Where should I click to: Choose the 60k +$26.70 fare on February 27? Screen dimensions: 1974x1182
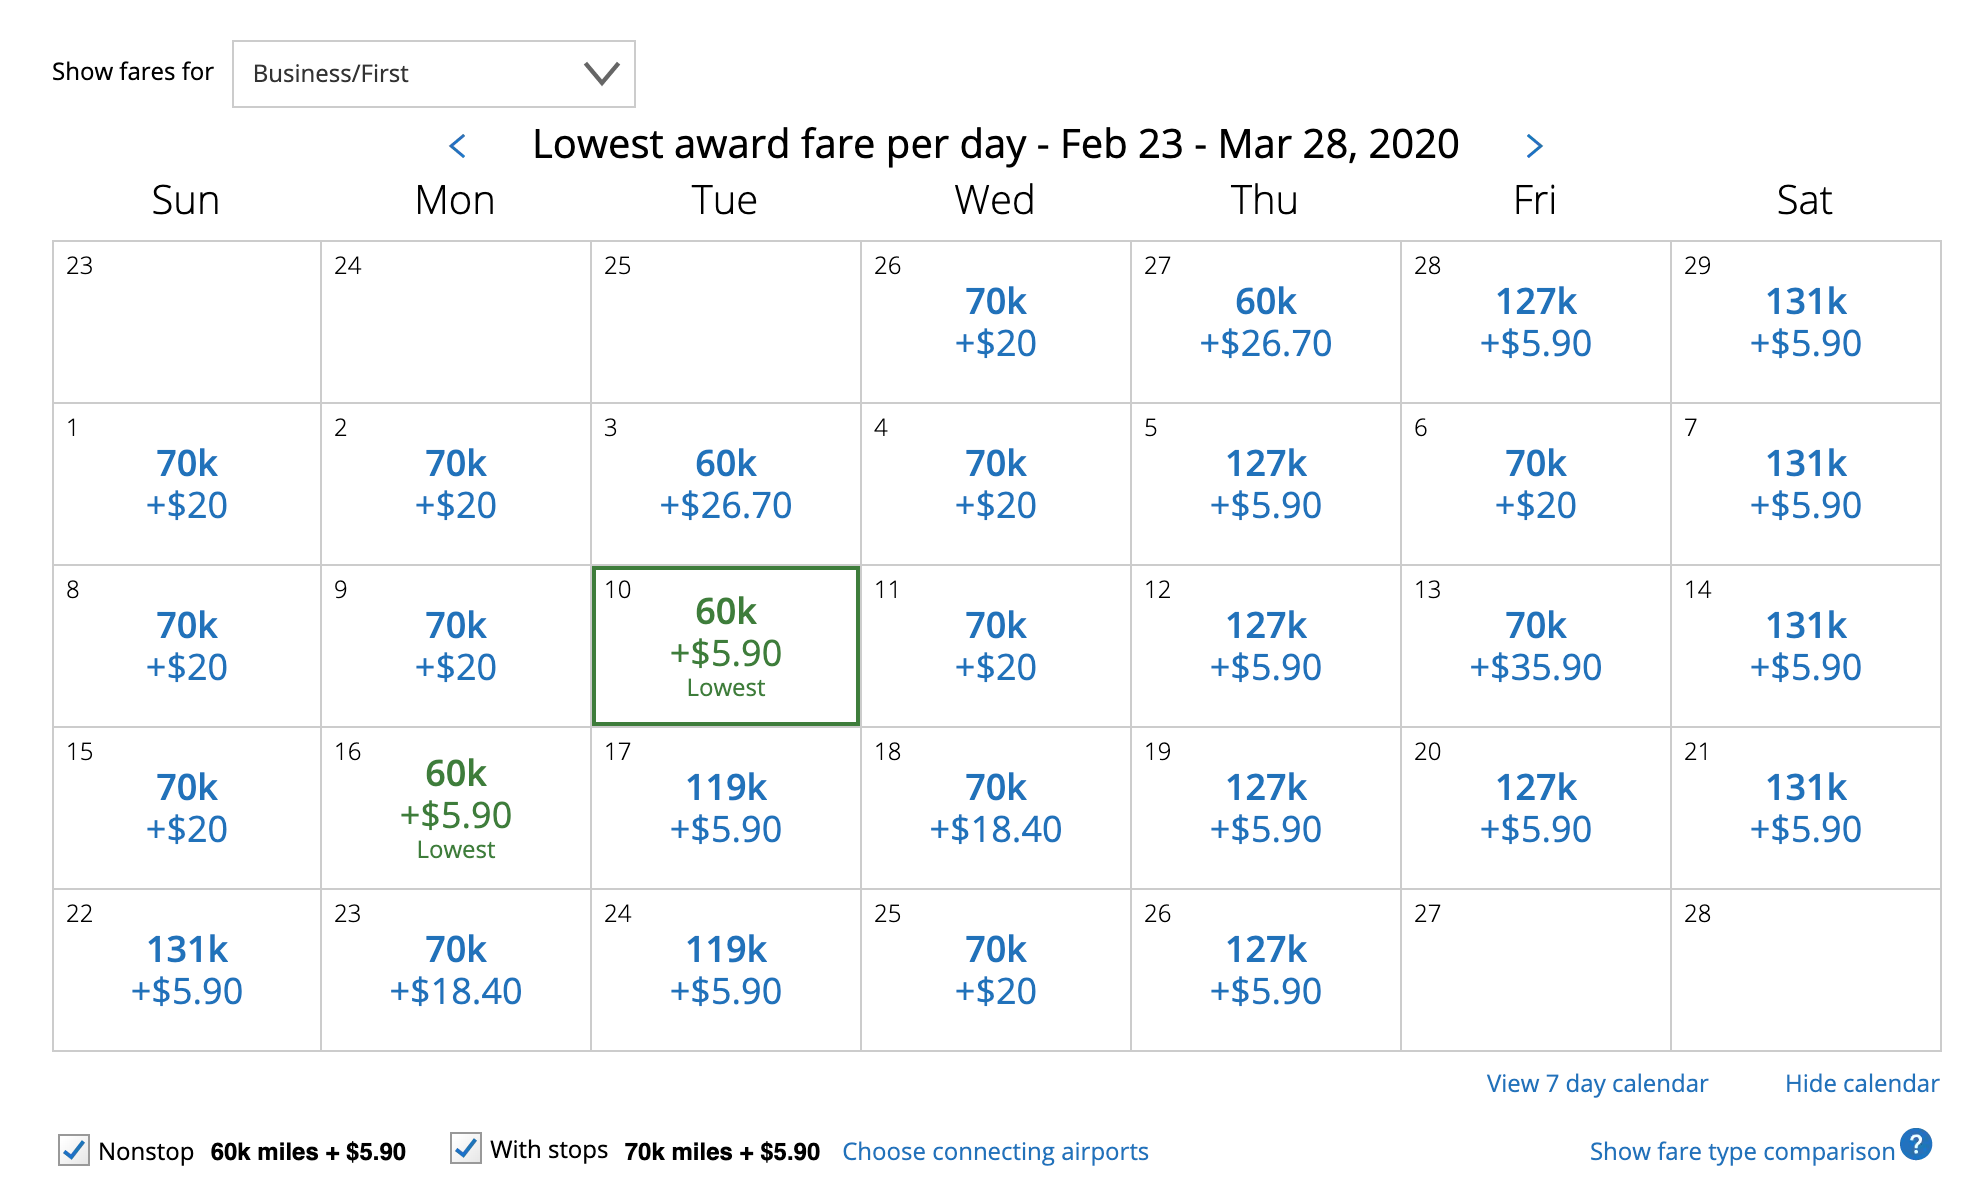click(1265, 322)
